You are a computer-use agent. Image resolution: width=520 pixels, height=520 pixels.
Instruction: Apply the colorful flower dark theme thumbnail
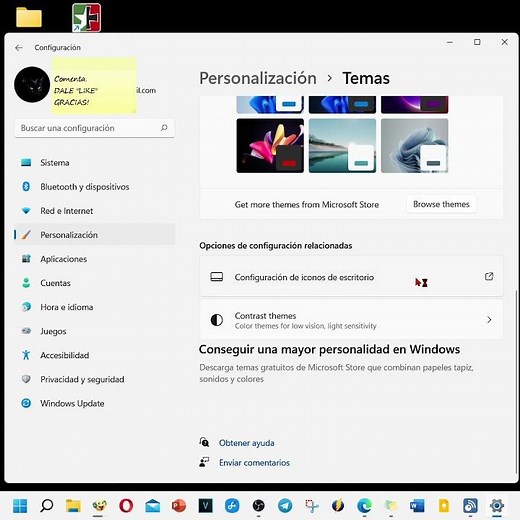tap(270, 146)
